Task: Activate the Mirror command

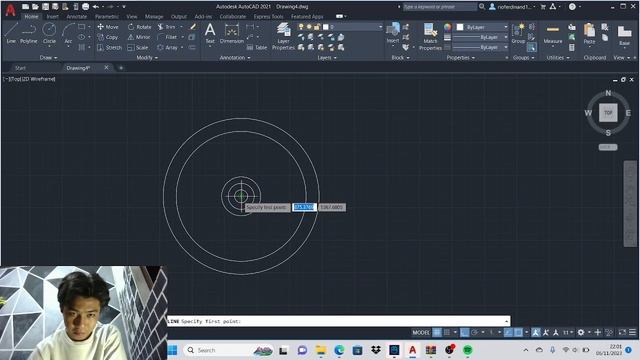Action: 139,37
